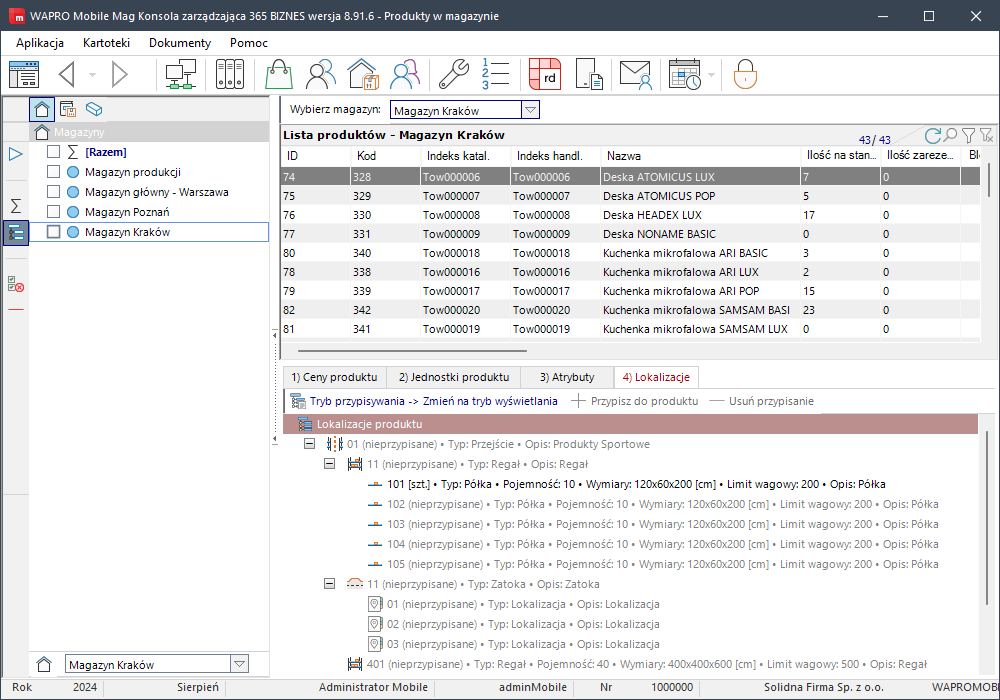The image size is (1000, 700).
Task: Select the blue package view icon in left panel
Action: (94, 110)
